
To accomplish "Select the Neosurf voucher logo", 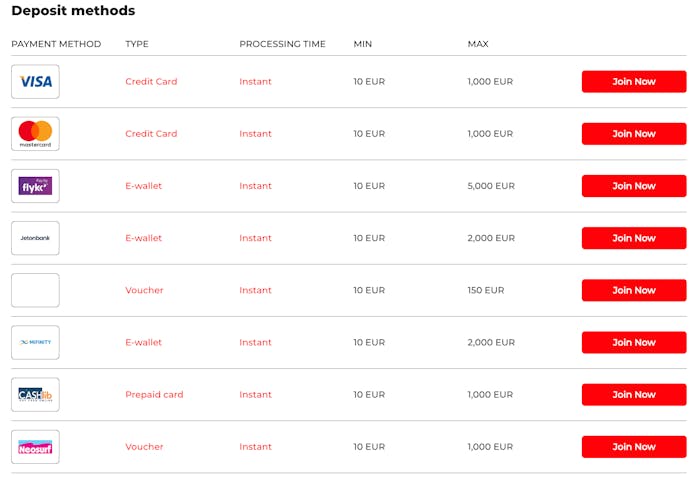I will [35, 447].
